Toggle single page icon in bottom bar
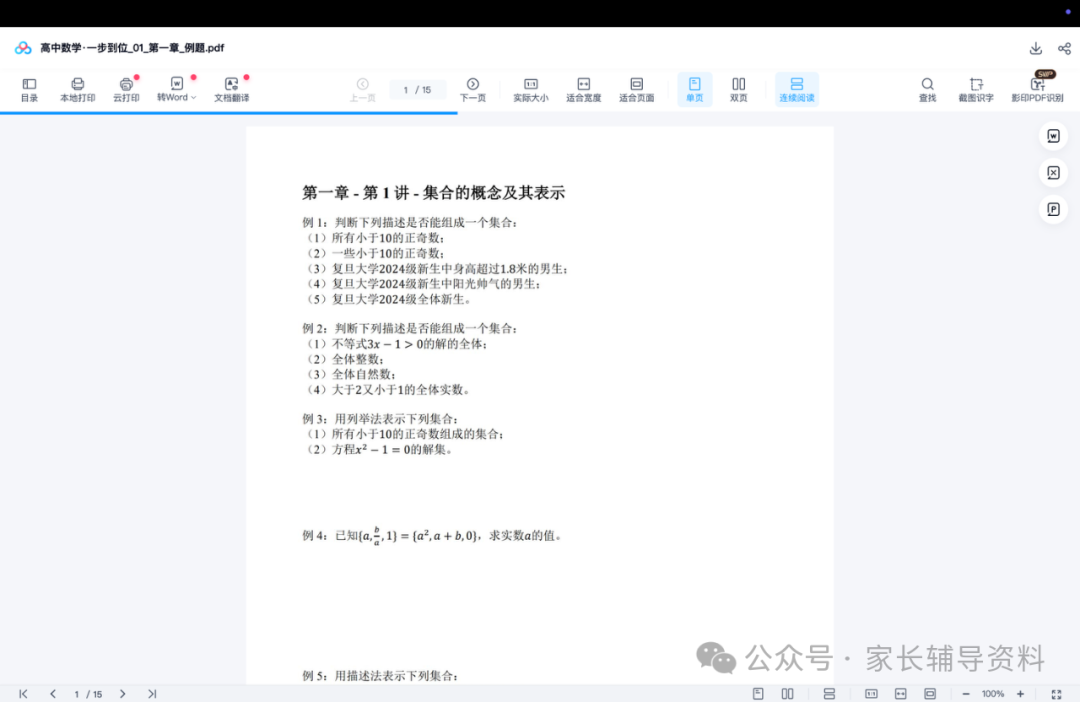The width and height of the screenshot is (1080, 702). (758, 694)
